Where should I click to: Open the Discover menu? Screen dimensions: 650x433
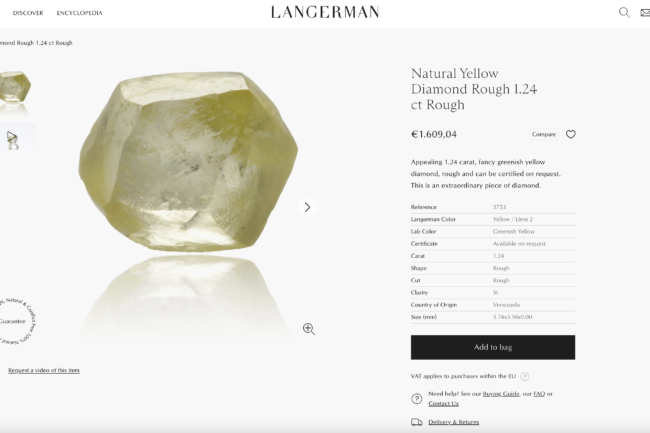coord(28,13)
